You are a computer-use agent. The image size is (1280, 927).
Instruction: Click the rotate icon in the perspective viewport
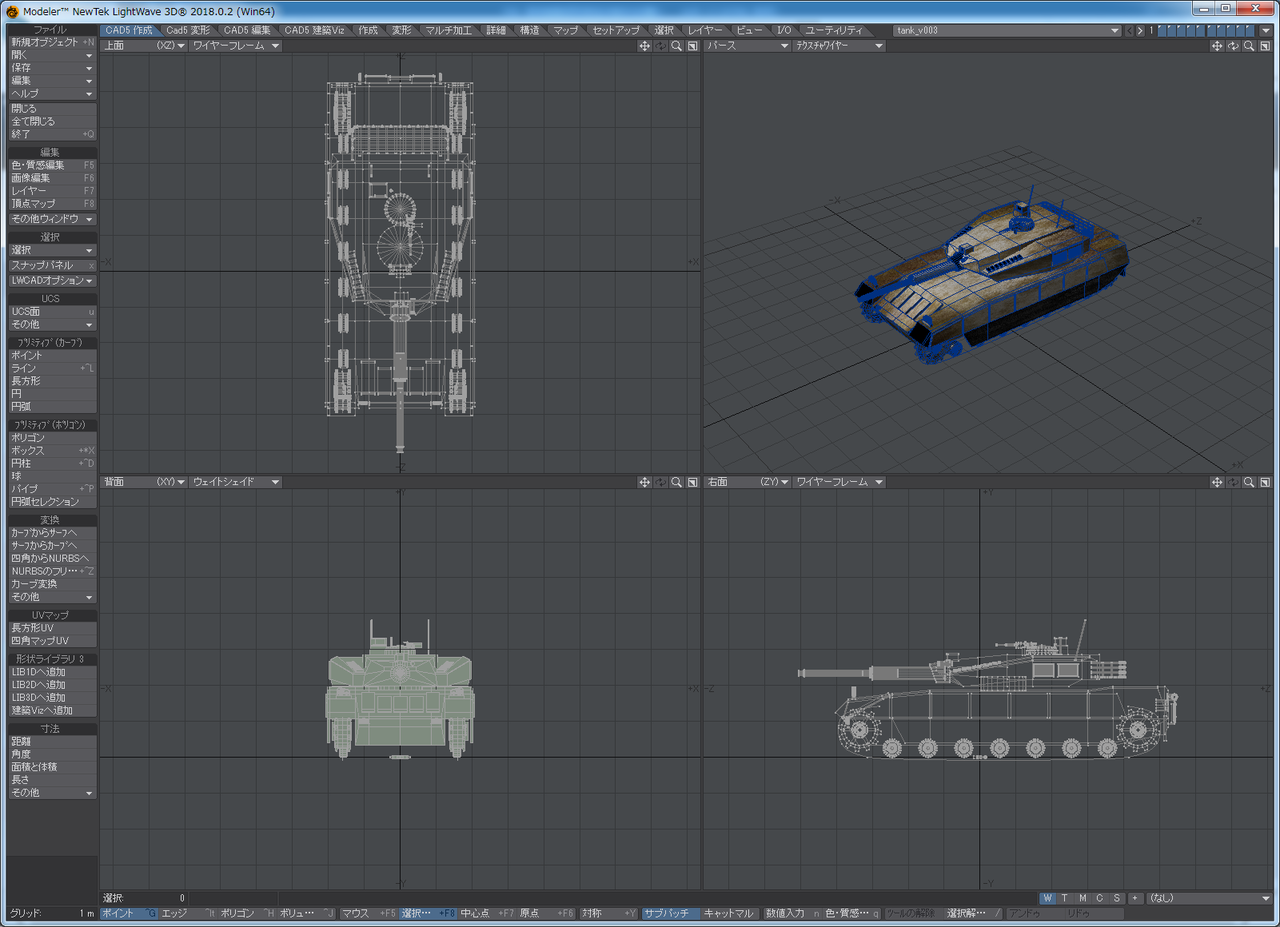pos(1233,46)
